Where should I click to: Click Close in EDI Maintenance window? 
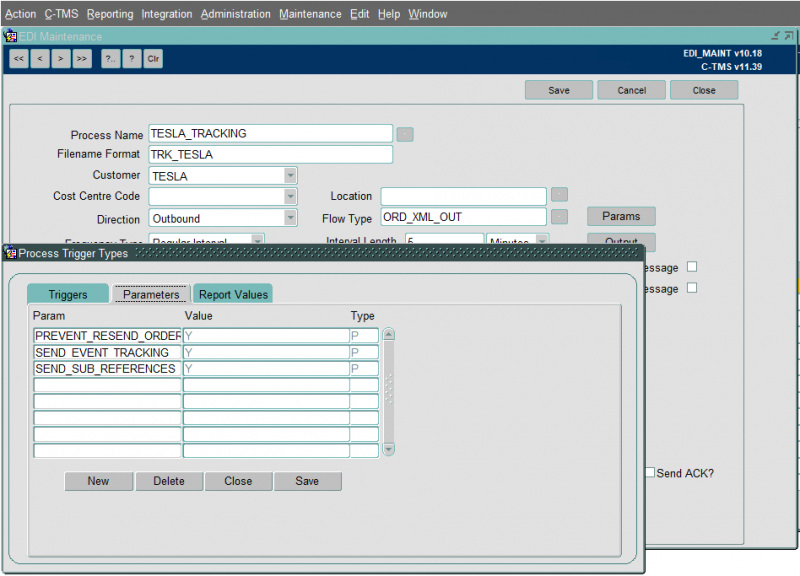point(704,90)
